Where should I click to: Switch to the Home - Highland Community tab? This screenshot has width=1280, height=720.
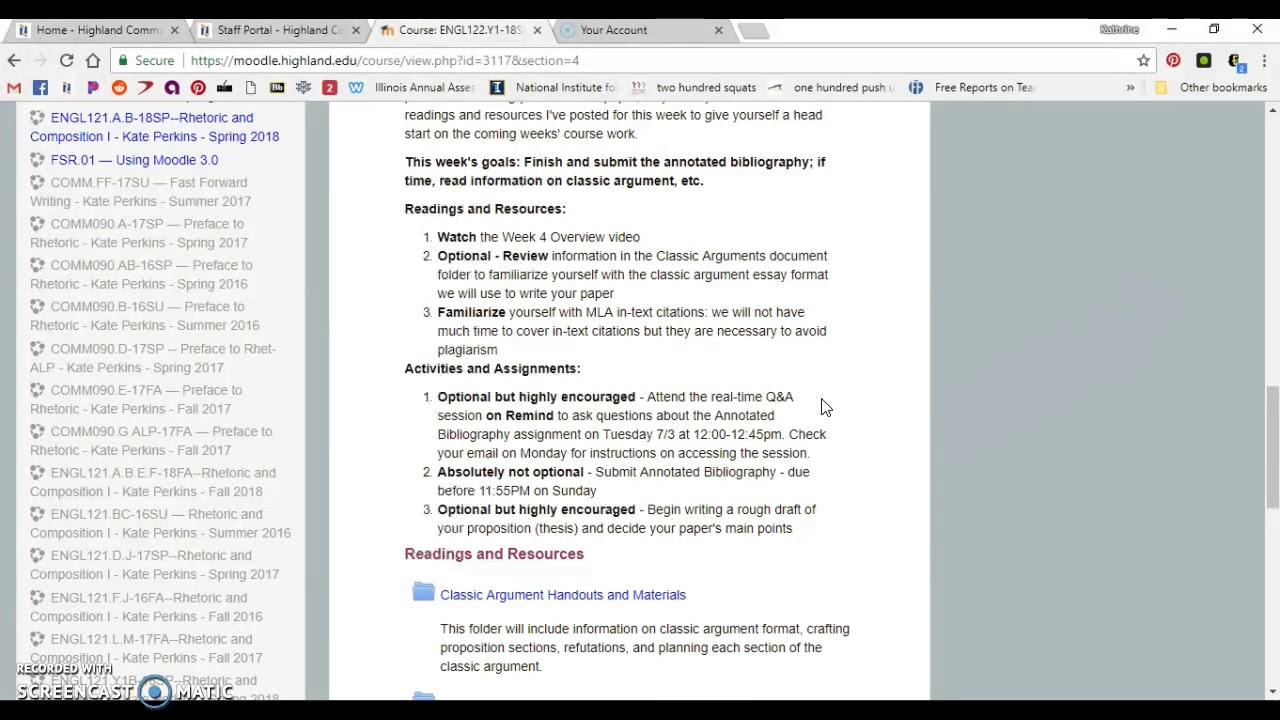[x=98, y=30]
